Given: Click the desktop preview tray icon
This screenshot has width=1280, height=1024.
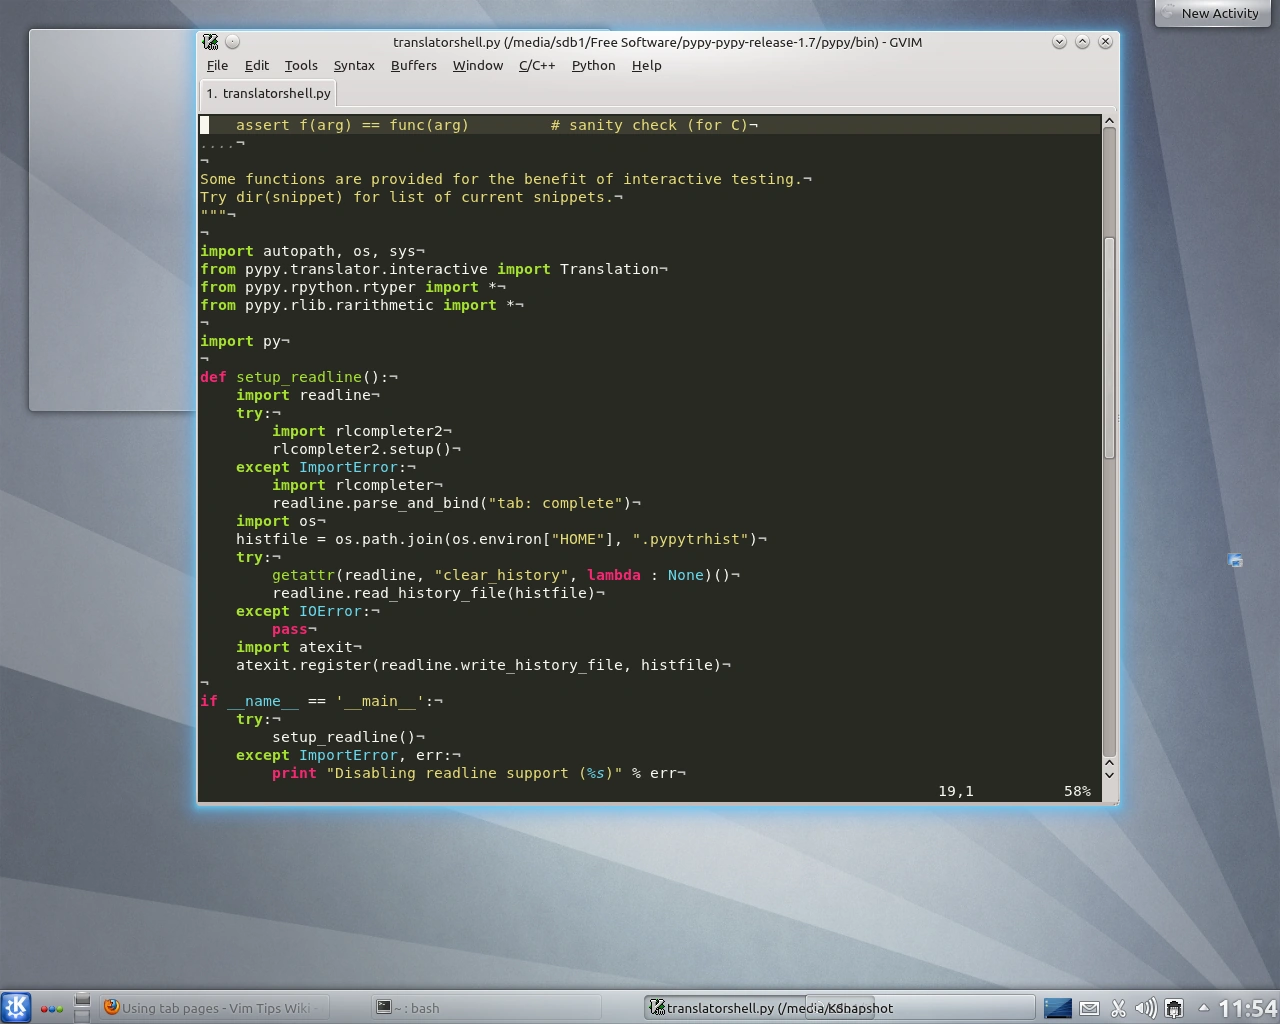Looking at the screenshot, I should click(1058, 1008).
